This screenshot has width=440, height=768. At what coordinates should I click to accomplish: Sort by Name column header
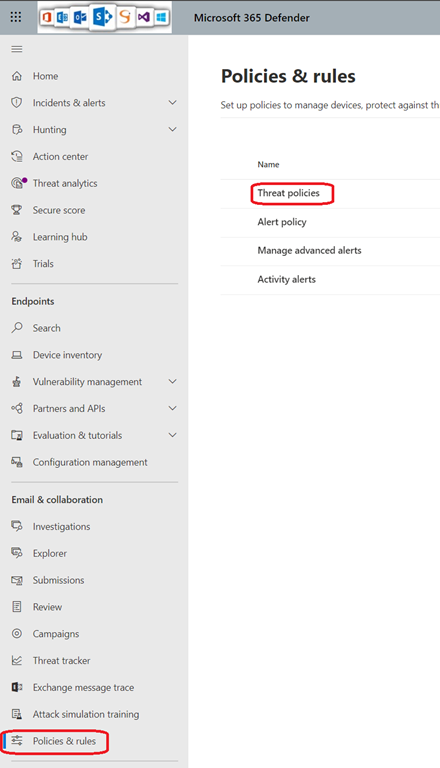pyautogui.click(x=269, y=165)
